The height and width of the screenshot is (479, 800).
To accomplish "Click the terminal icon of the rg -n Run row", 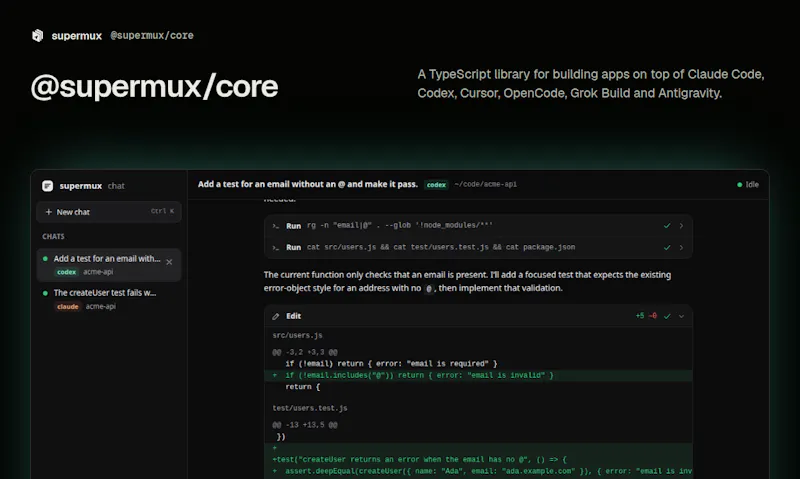I will tap(276, 225).
